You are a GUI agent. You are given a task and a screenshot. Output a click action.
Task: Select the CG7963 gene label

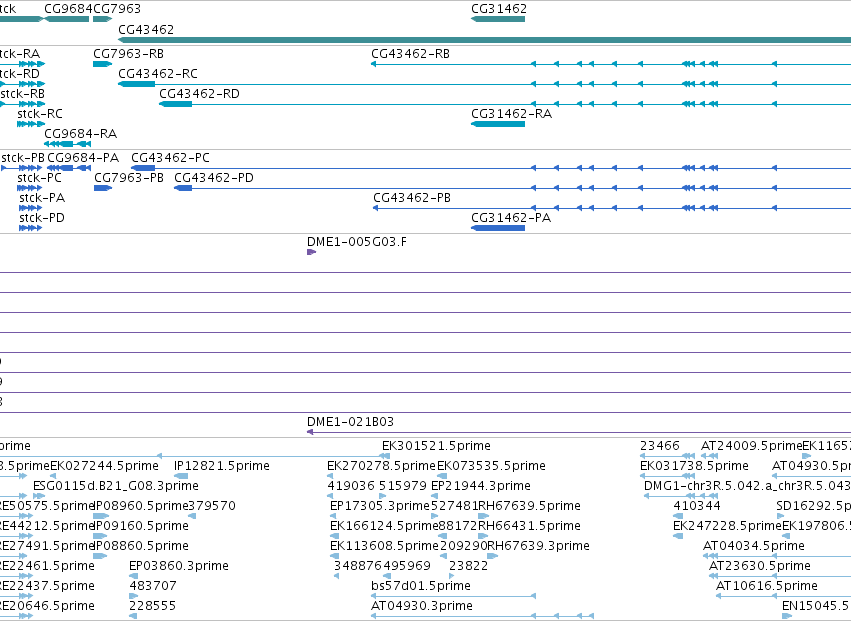(x=117, y=9)
